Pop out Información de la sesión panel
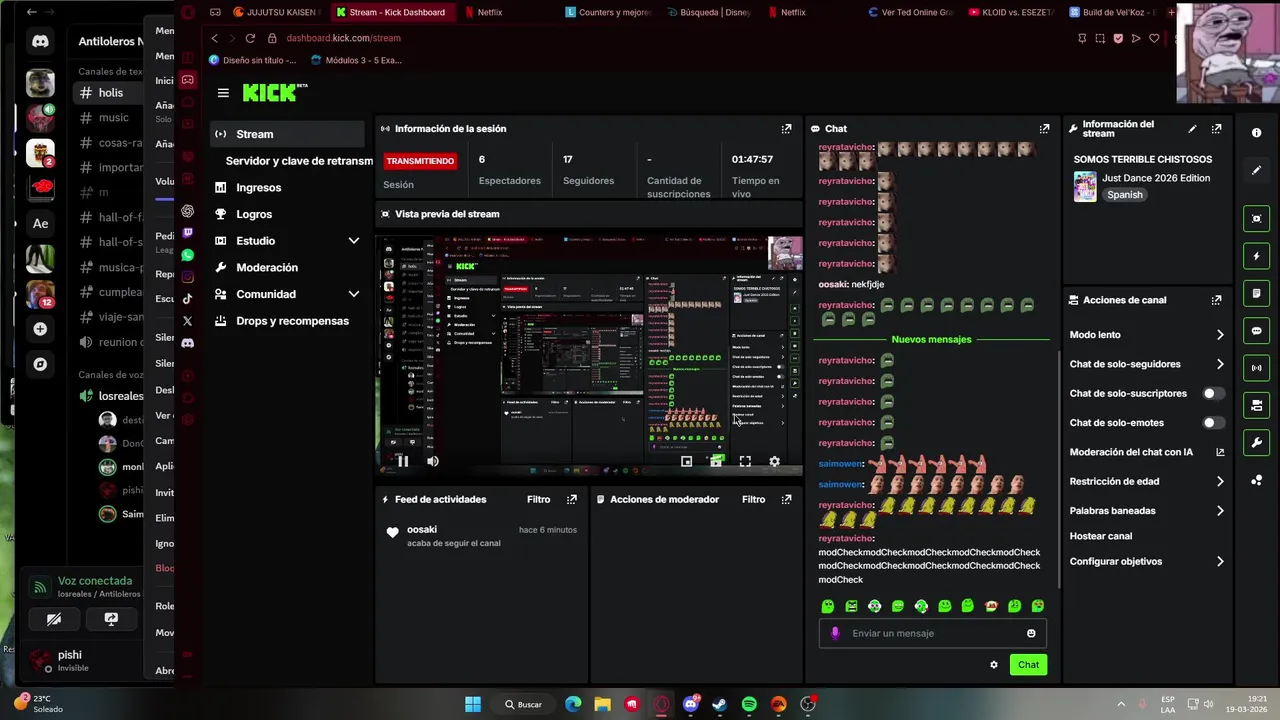 click(786, 128)
